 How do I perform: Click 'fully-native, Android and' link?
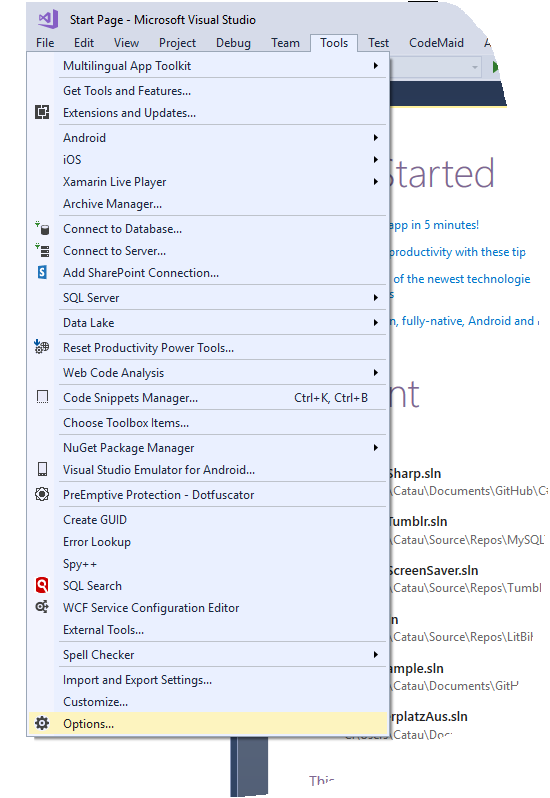(468, 321)
